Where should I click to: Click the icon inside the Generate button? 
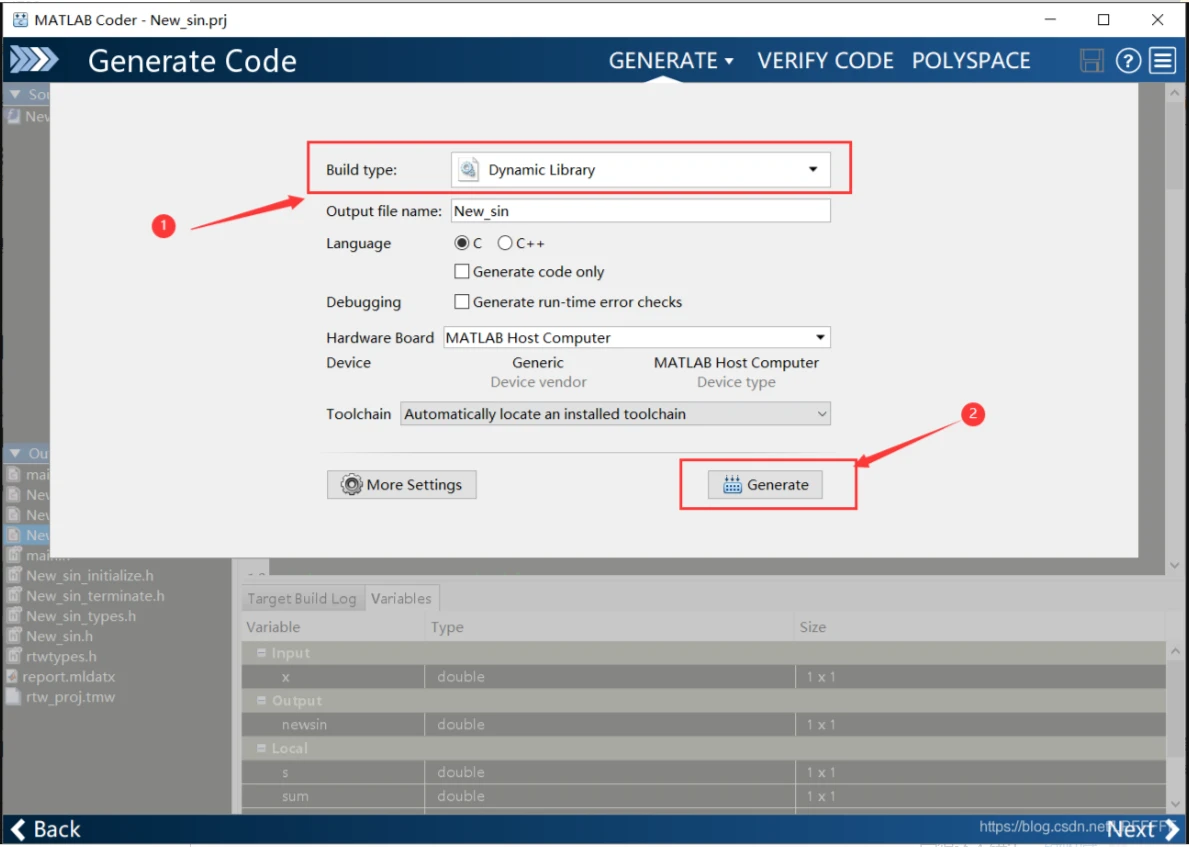[732, 485]
